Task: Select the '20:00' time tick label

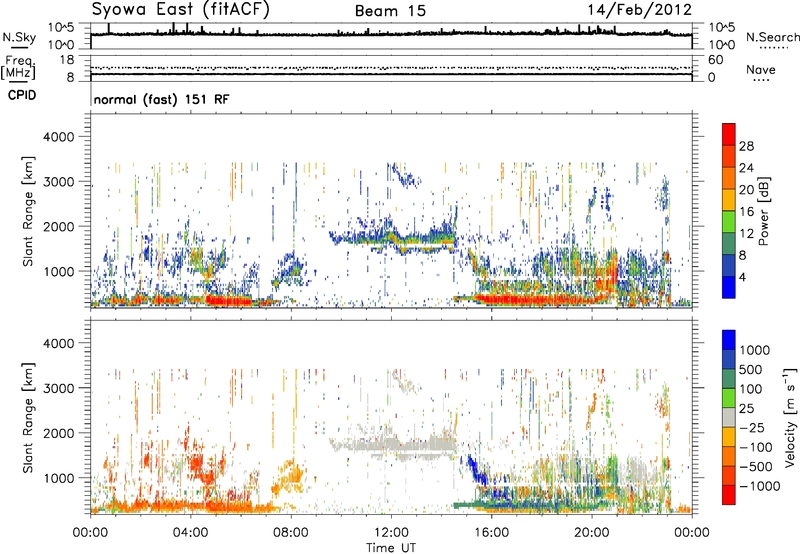Action: point(592,533)
